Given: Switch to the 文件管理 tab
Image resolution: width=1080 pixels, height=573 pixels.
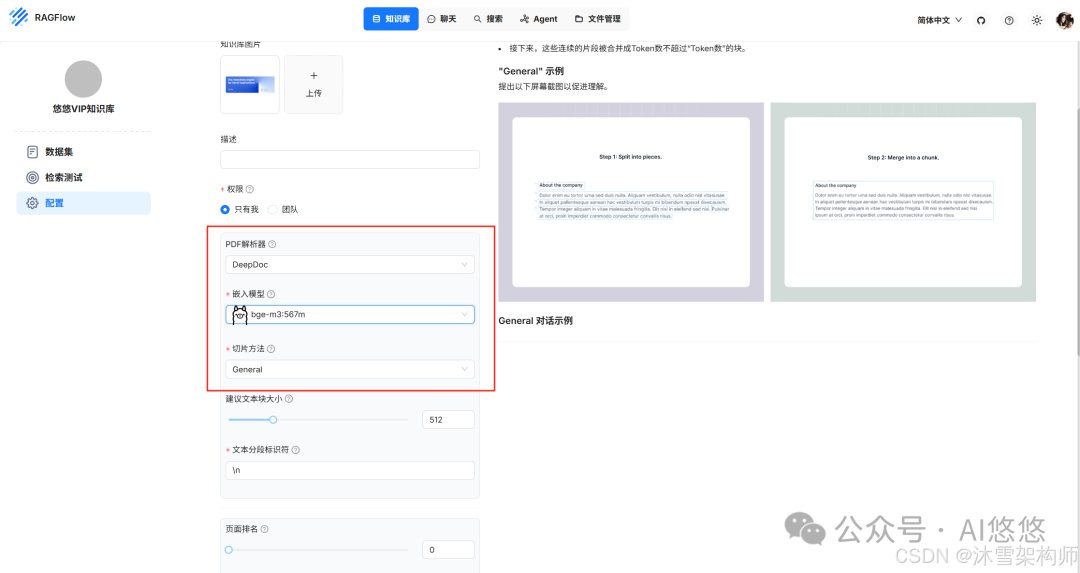Looking at the screenshot, I should pos(598,19).
